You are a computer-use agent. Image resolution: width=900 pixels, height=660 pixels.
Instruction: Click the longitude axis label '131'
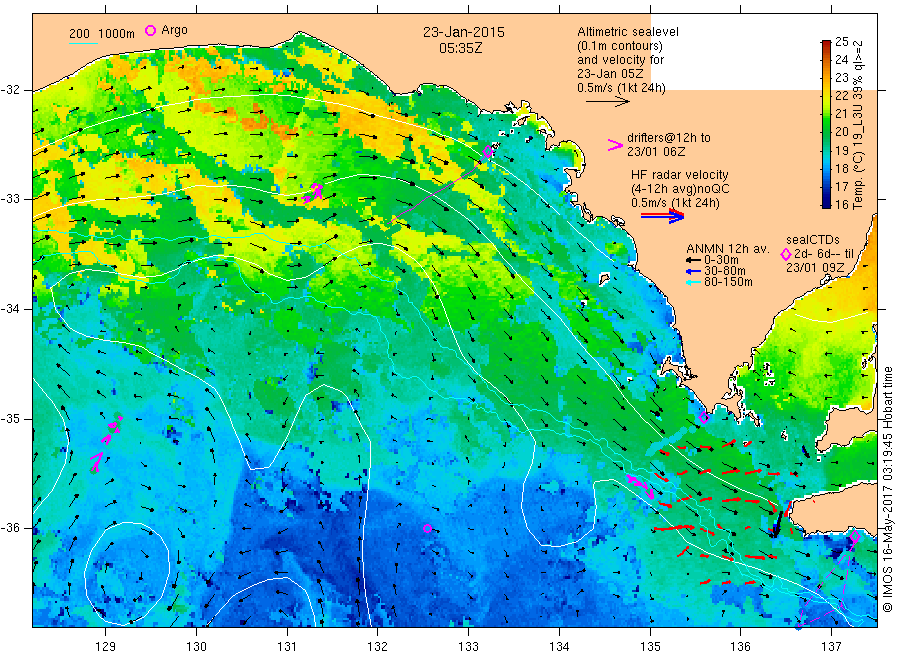click(x=287, y=647)
